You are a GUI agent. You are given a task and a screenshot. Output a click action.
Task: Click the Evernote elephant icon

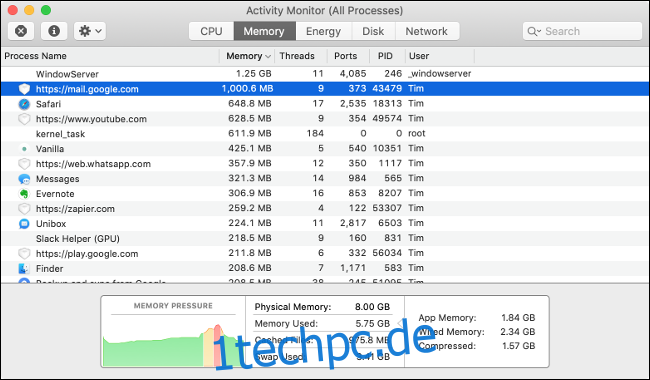coord(24,194)
